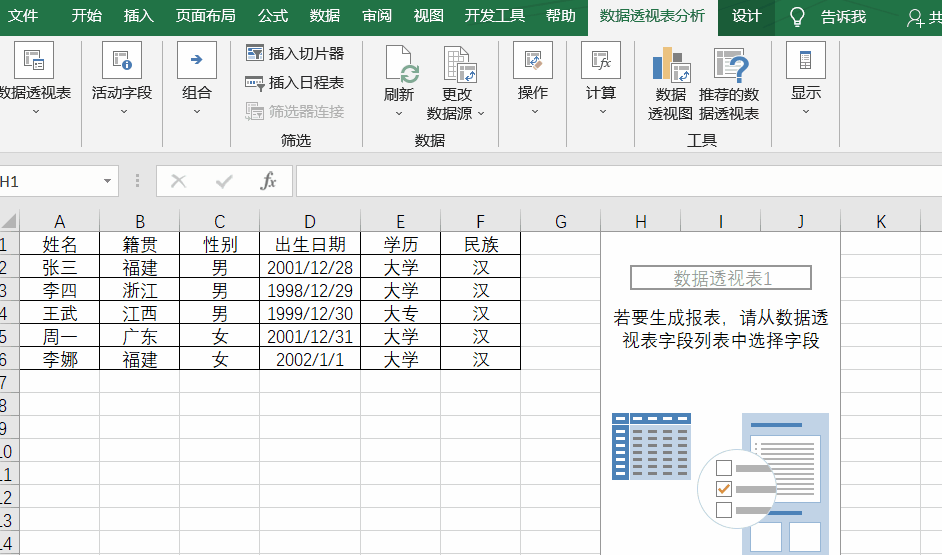Expand the 活动字段 dropdown chevron
The image size is (942, 555).
[124, 112]
